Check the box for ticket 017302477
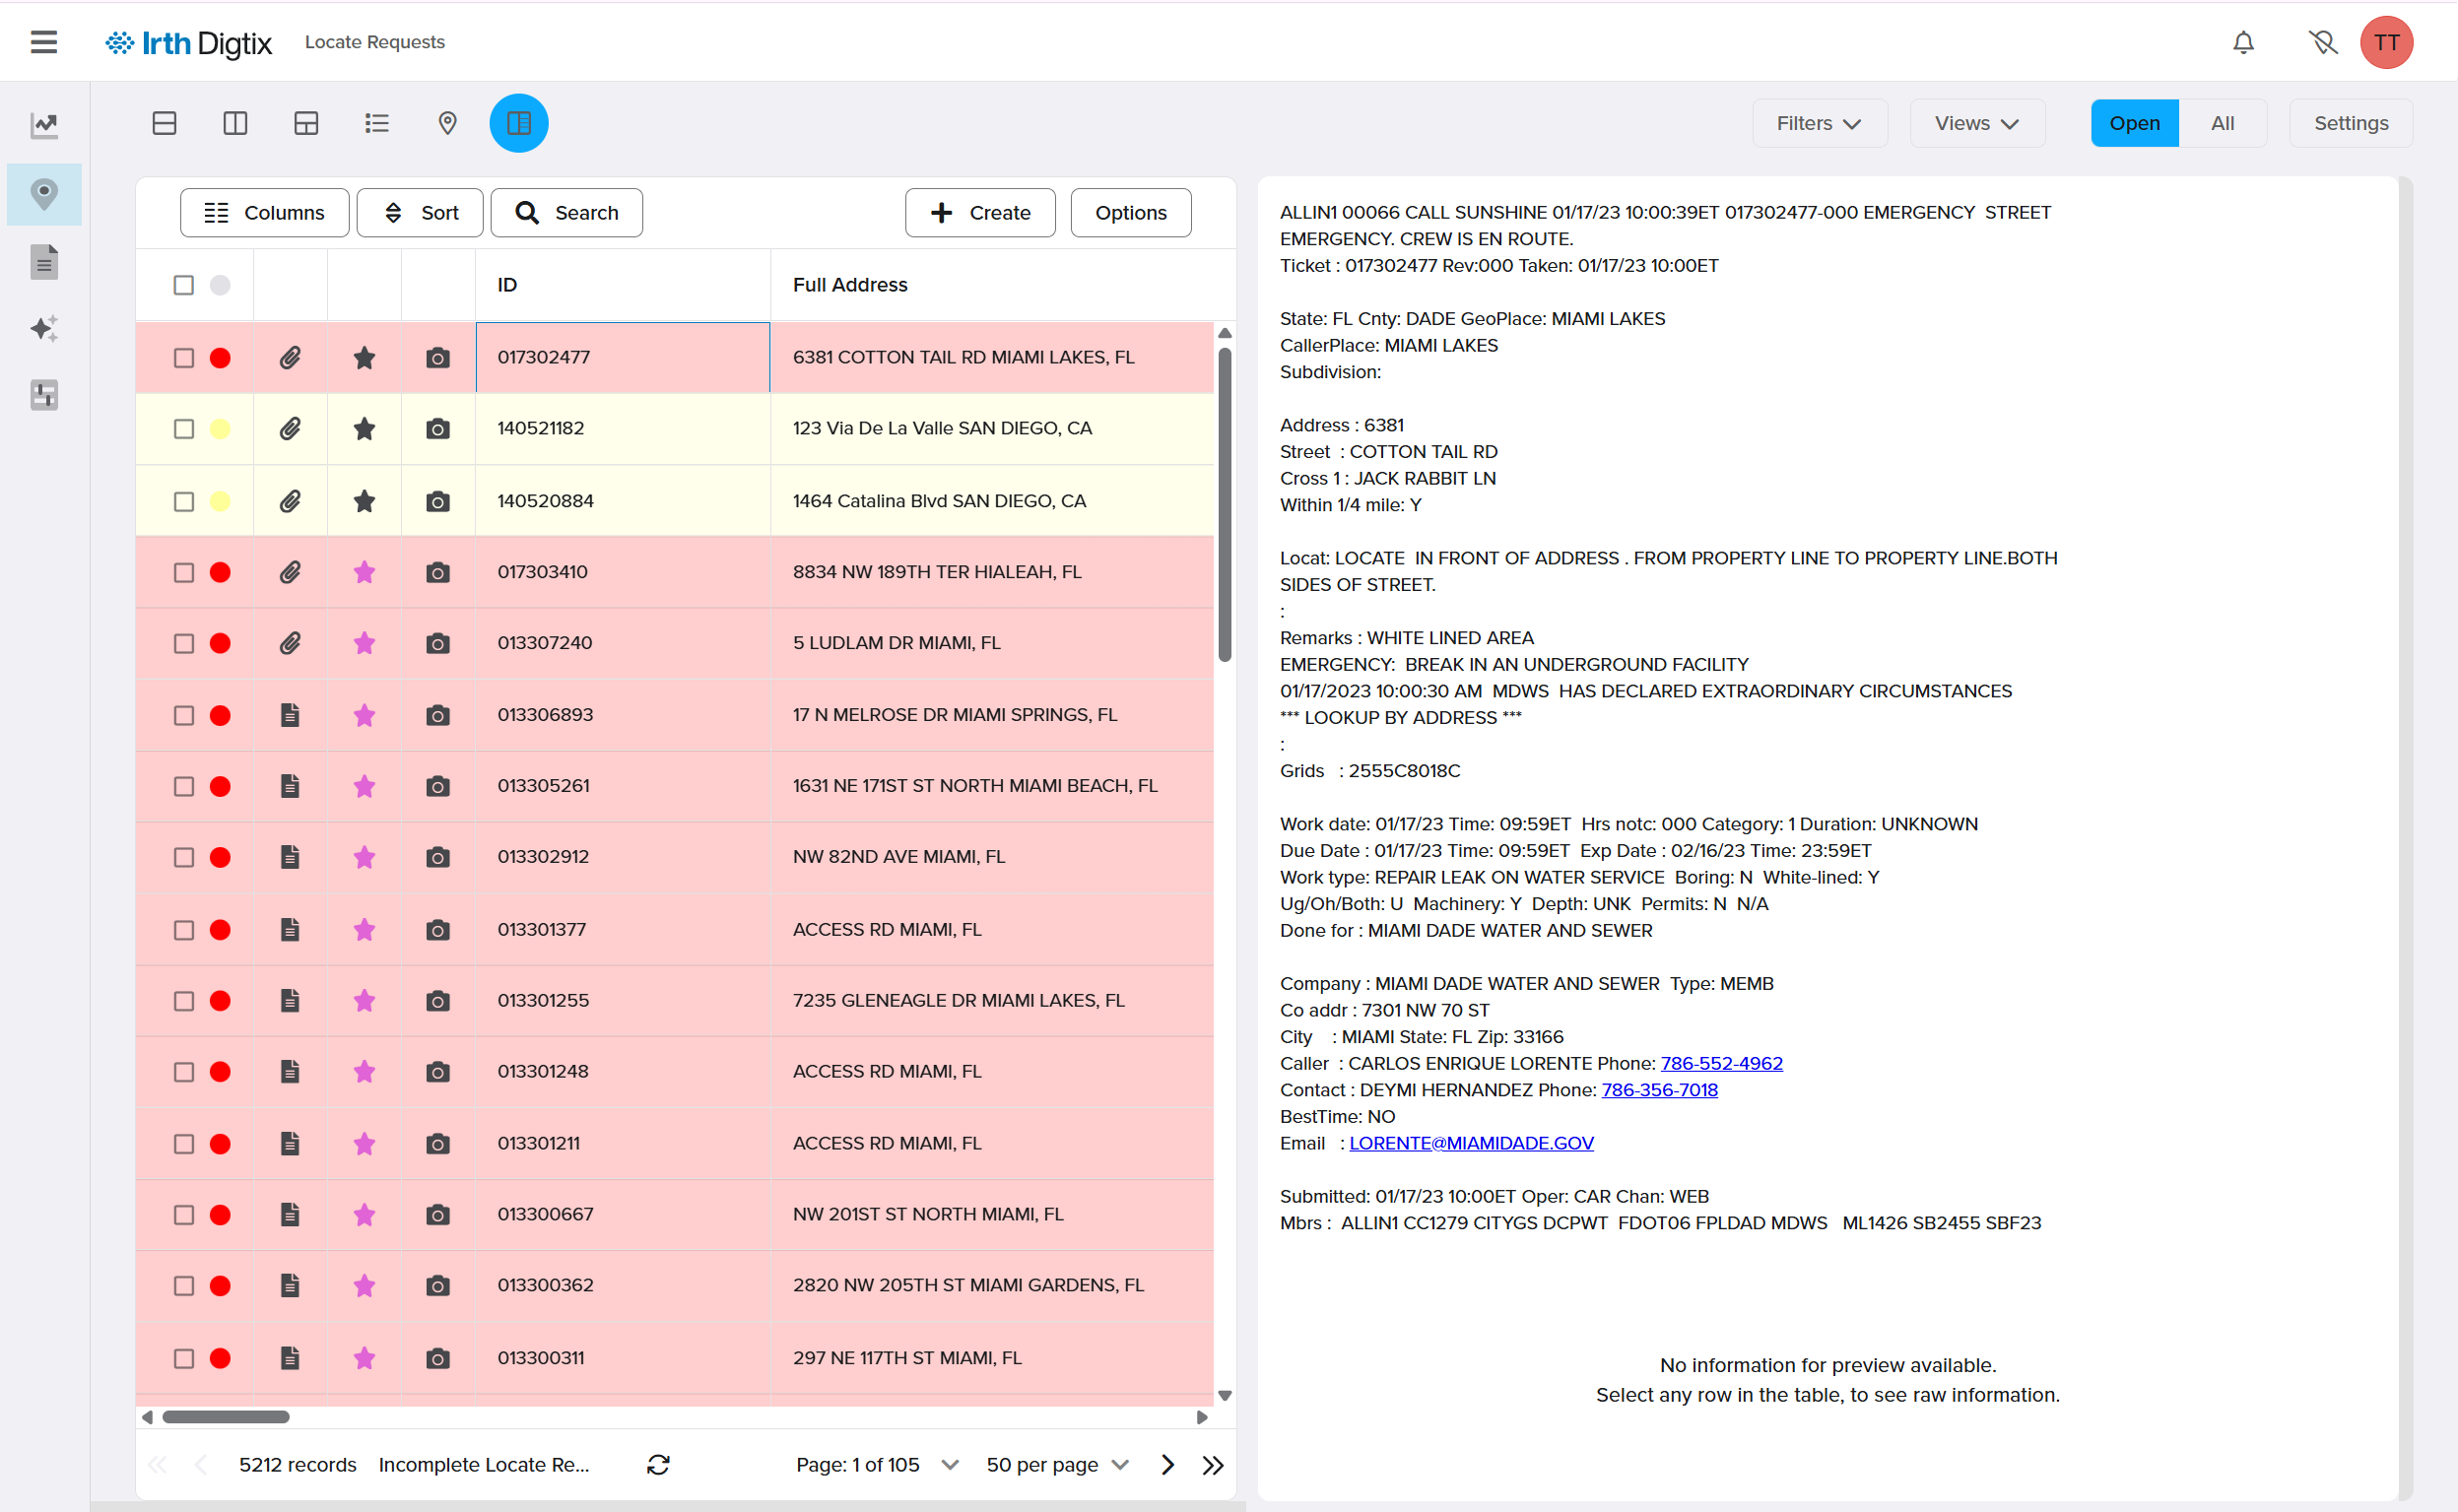The height and width of the screenshot is (1512, 2458). (184, 358)
